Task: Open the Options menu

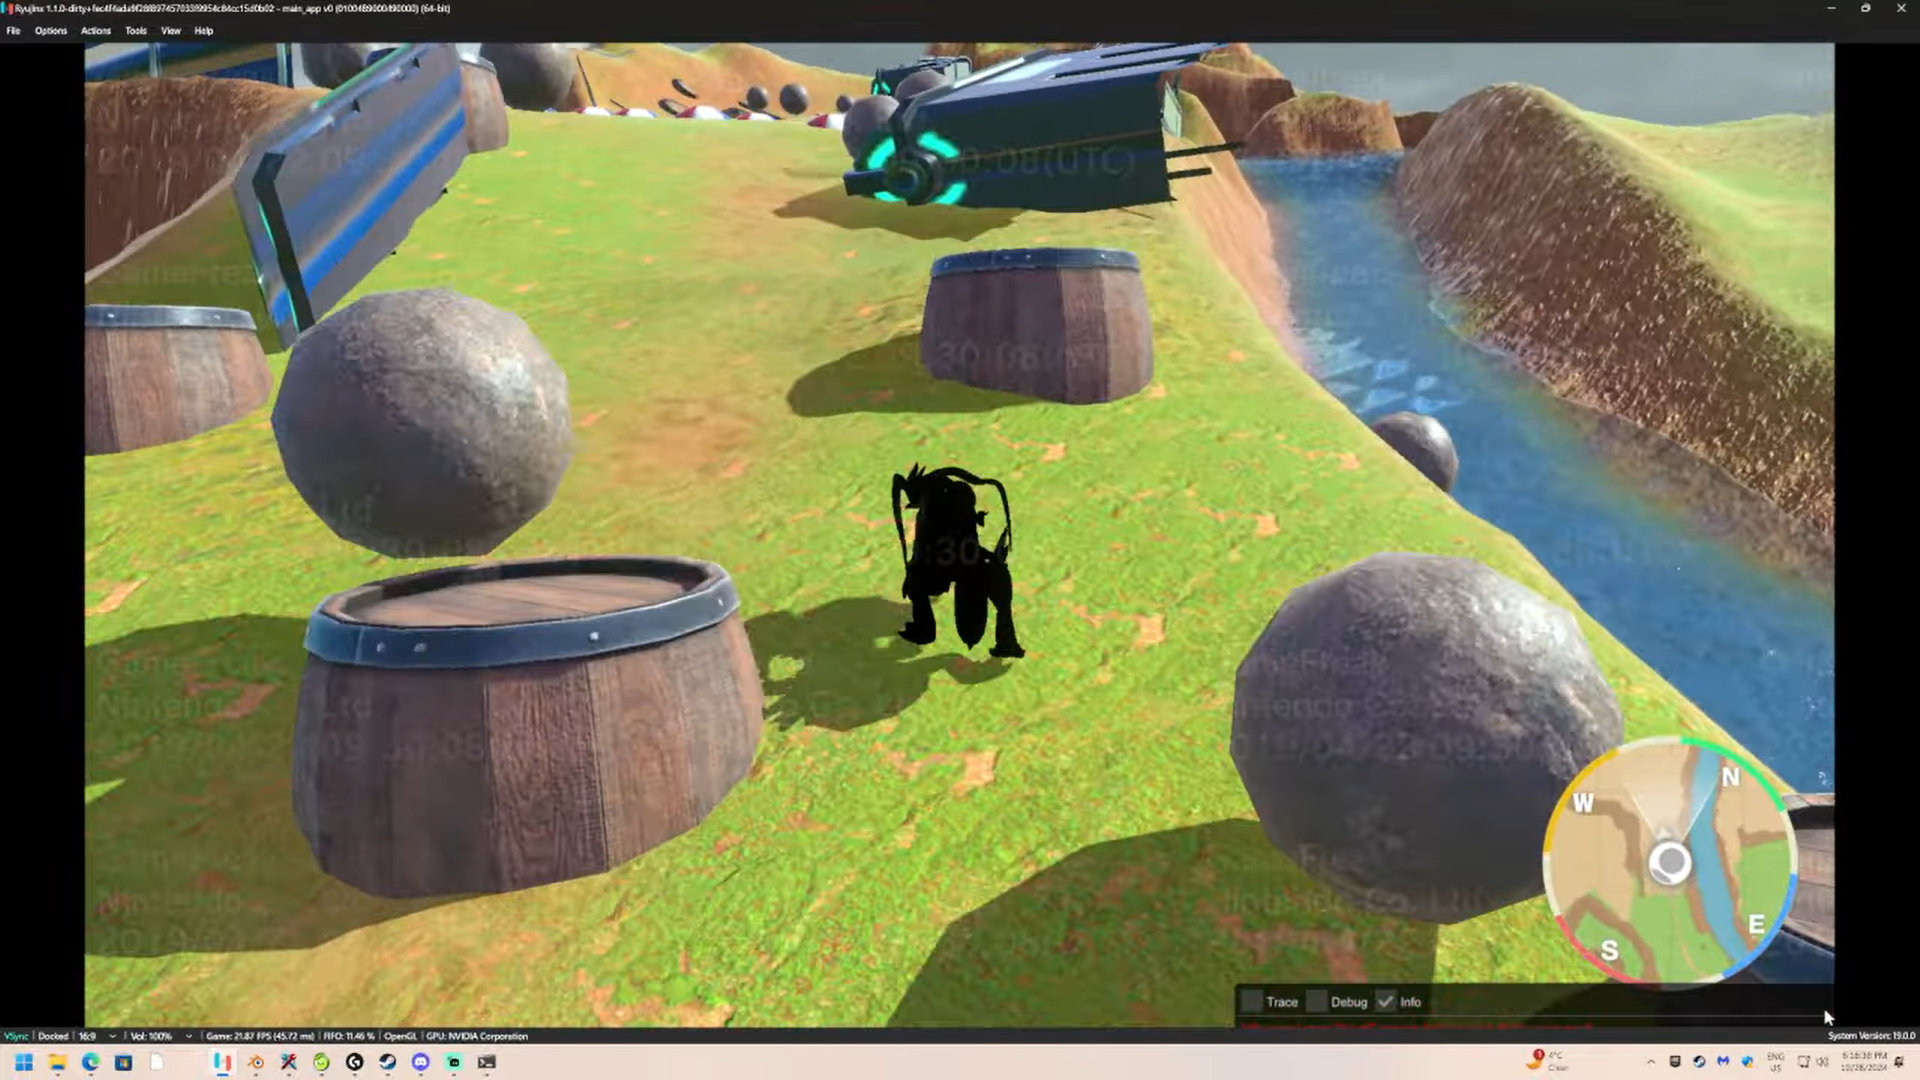Action: click(x=51, y=31)
